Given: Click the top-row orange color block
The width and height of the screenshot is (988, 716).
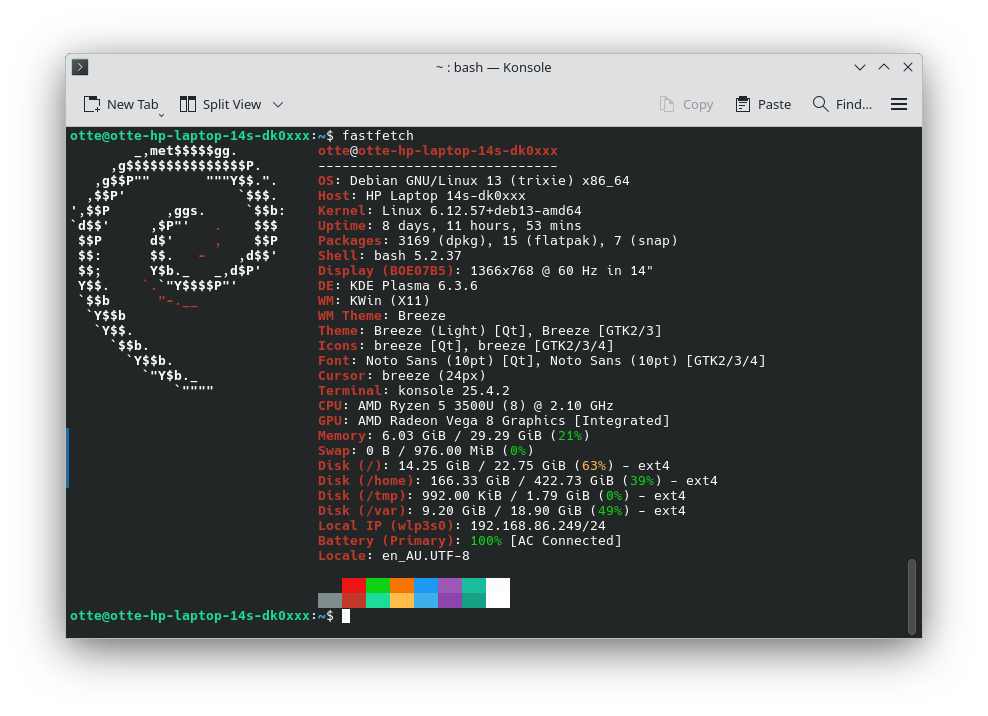Looking at the screenshot, I should 401,585.
